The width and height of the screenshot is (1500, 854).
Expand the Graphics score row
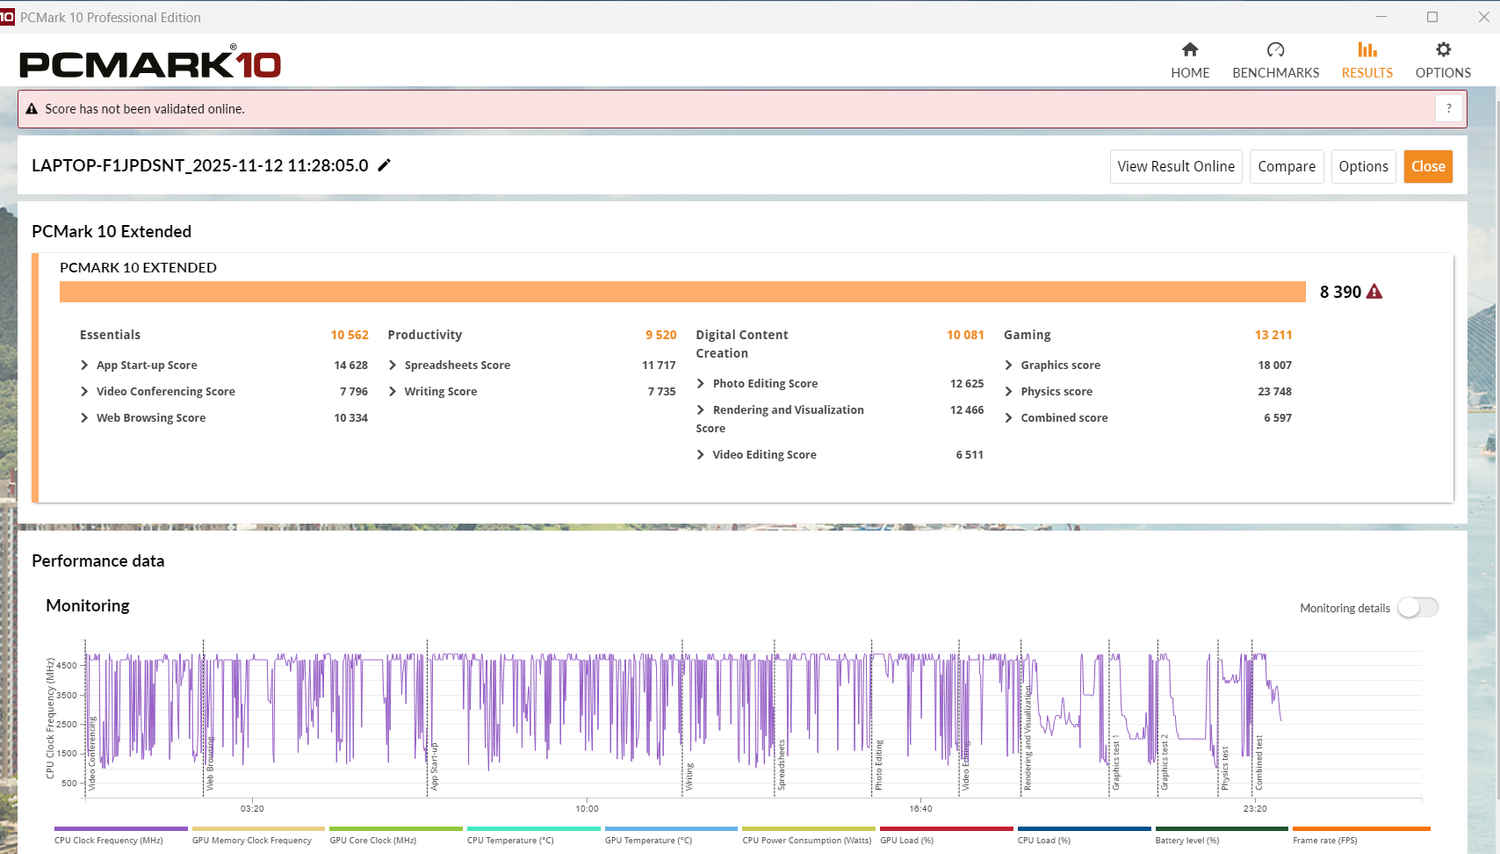click(x=1008, y=365)
